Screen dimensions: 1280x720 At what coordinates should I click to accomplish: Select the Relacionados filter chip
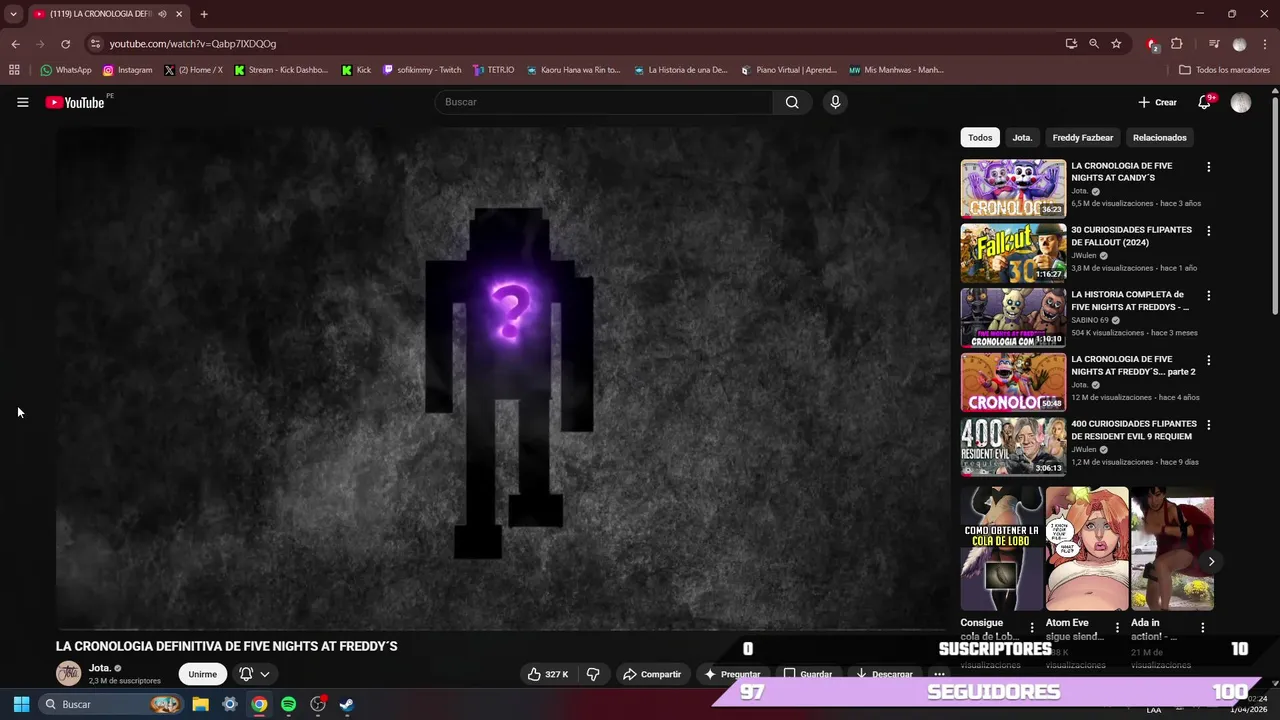point(1160,138)
